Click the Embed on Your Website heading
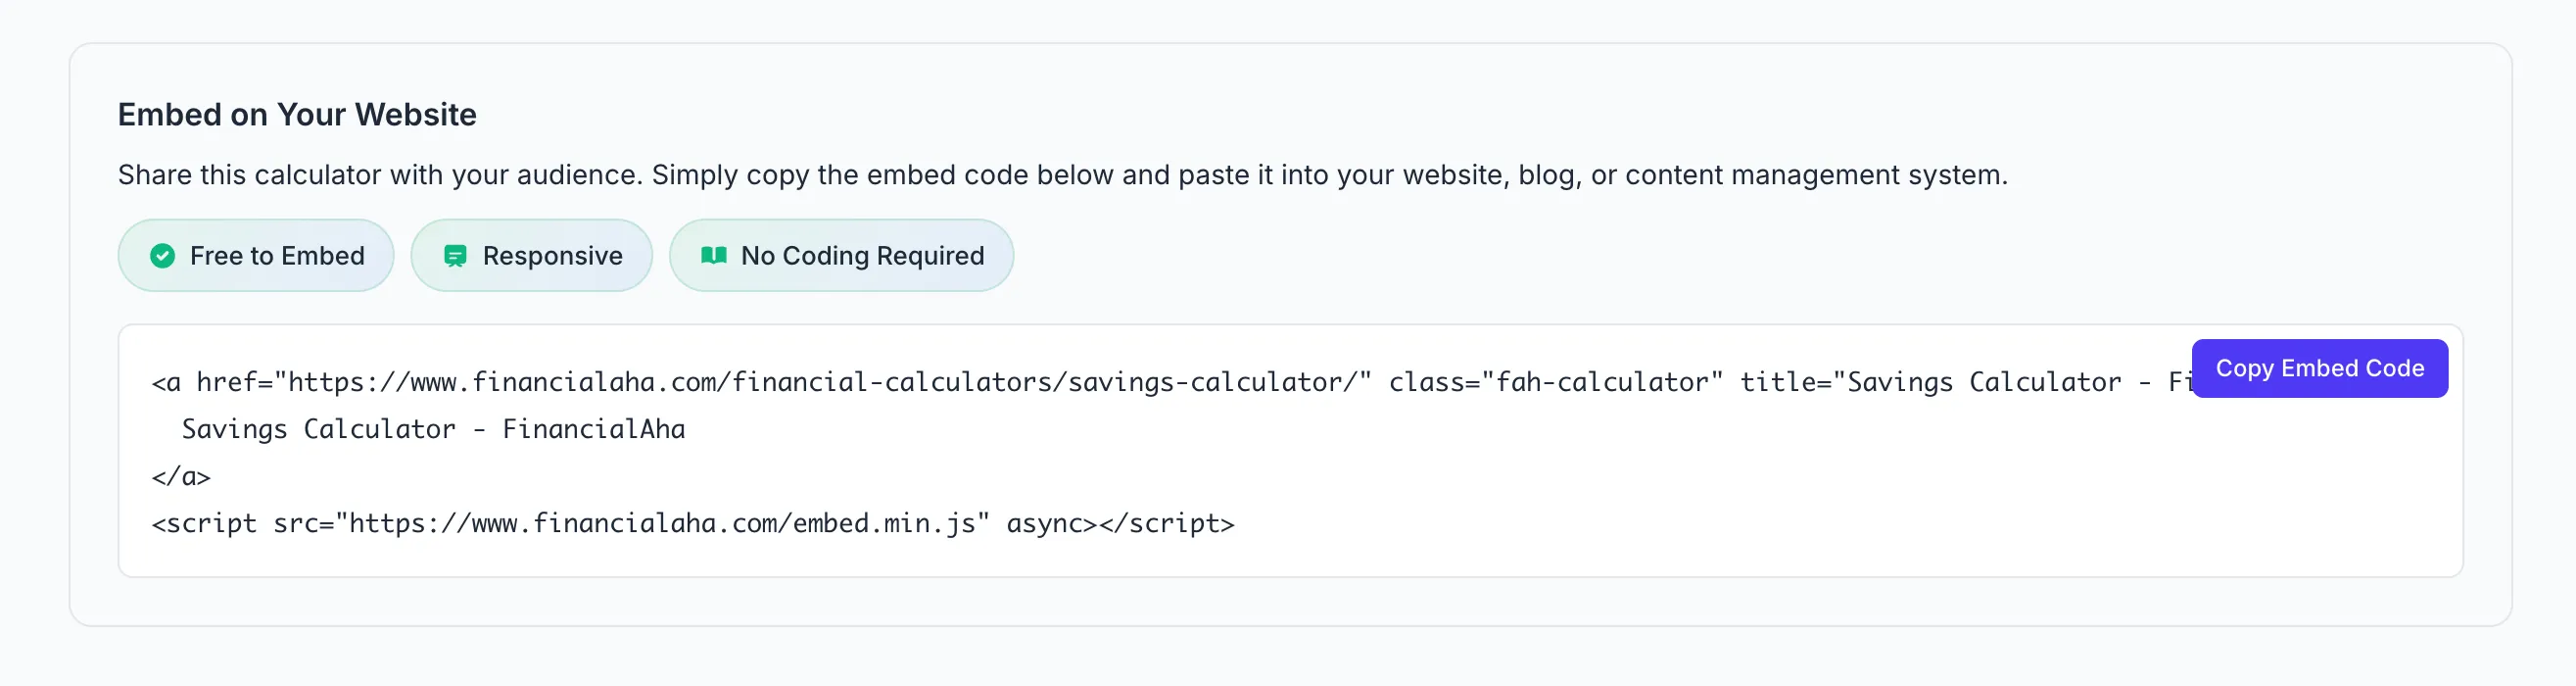This screenshot has width=2576, height=686. 297,114
